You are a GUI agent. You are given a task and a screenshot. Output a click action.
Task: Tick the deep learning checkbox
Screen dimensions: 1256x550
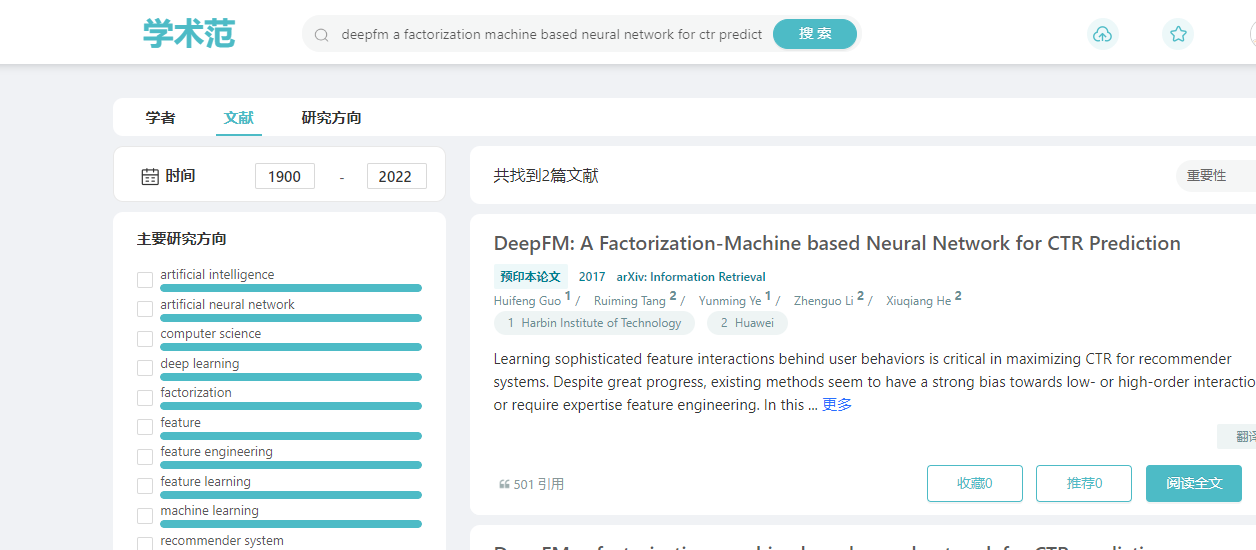point(145,368)
